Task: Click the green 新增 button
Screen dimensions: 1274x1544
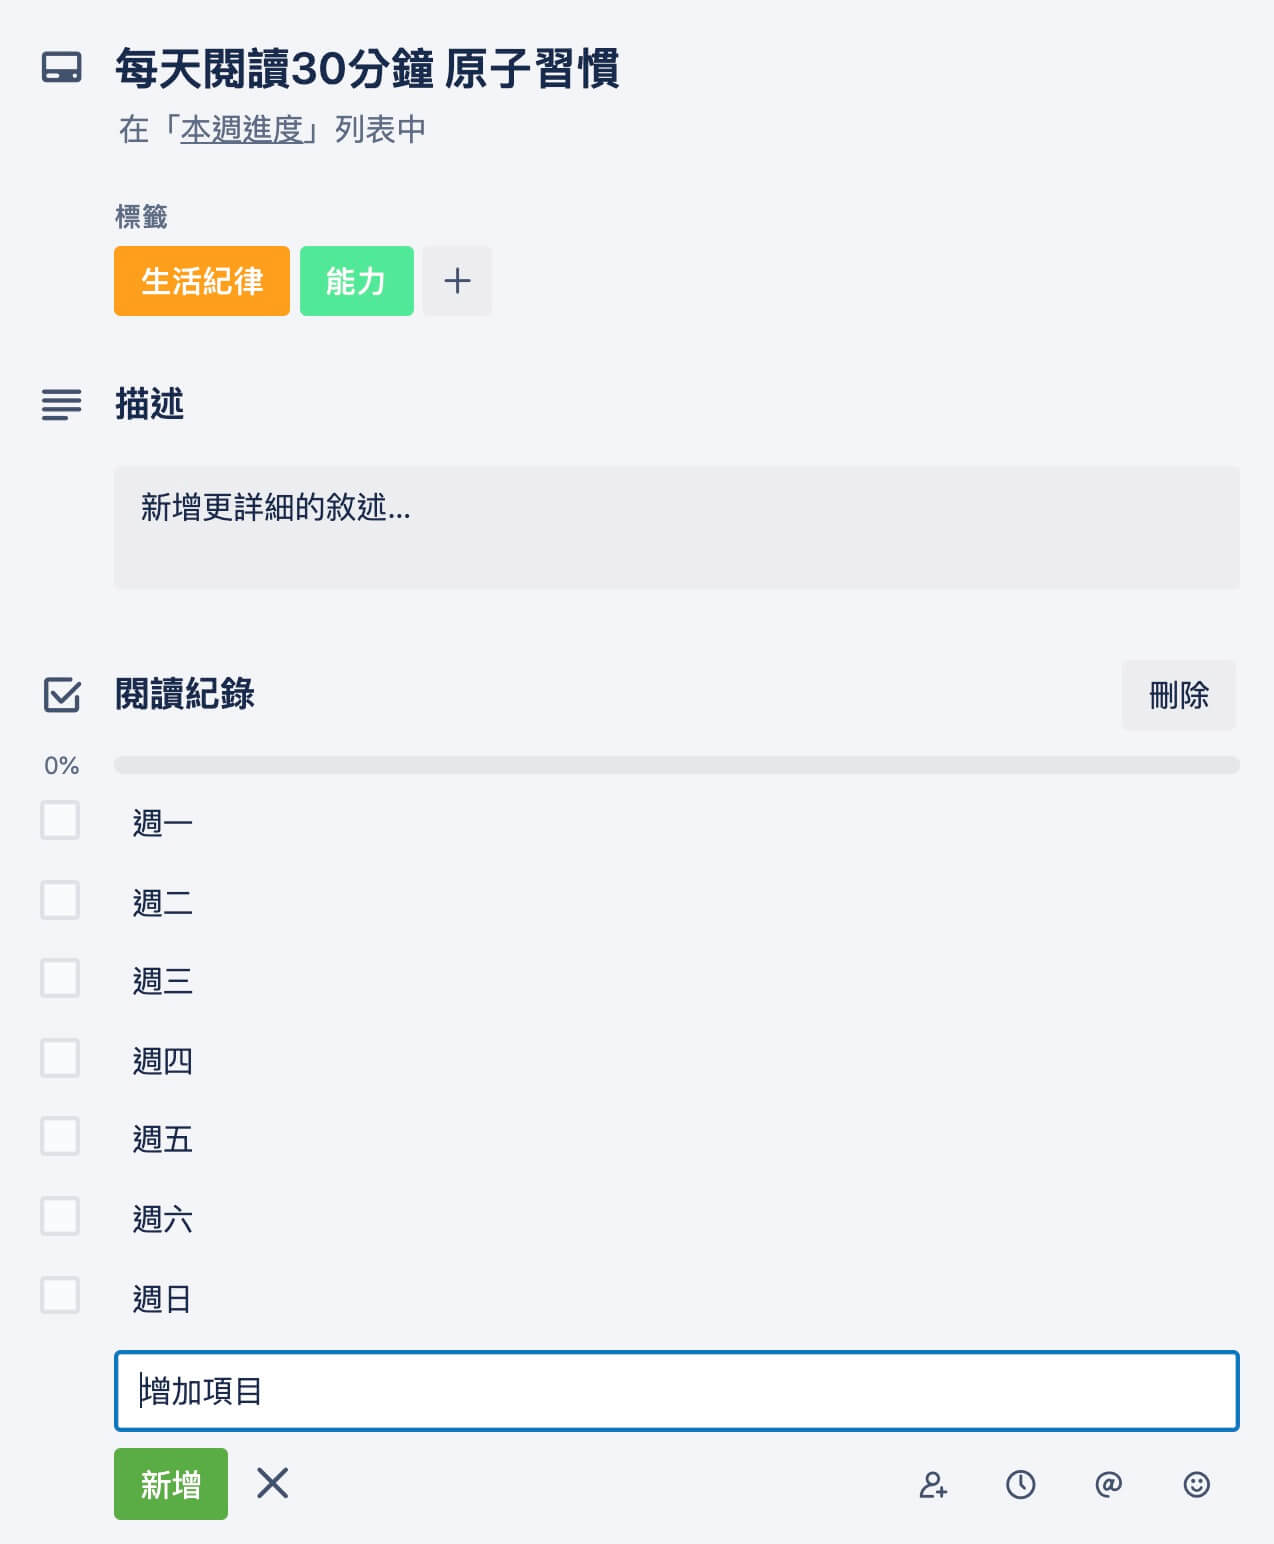Action: (x=171, y=1484)
